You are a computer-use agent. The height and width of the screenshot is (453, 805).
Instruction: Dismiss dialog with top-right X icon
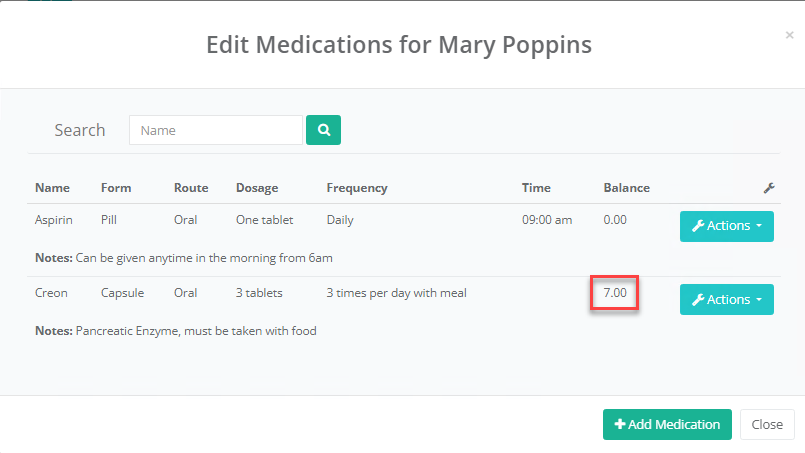click(x=790, y=35)
